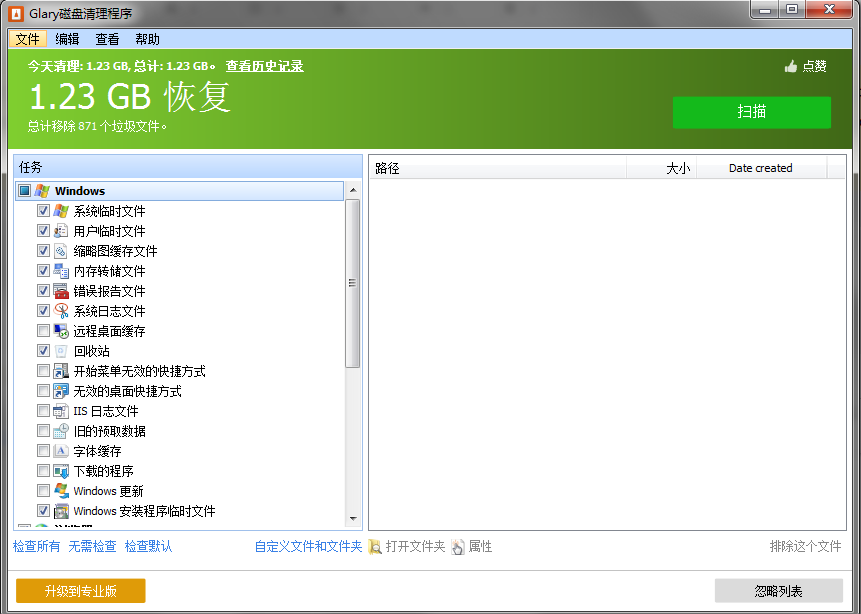Screen dimensions: 861x614
Task: Click the green 扫描 scan button
Action: [x=752, y=112]
